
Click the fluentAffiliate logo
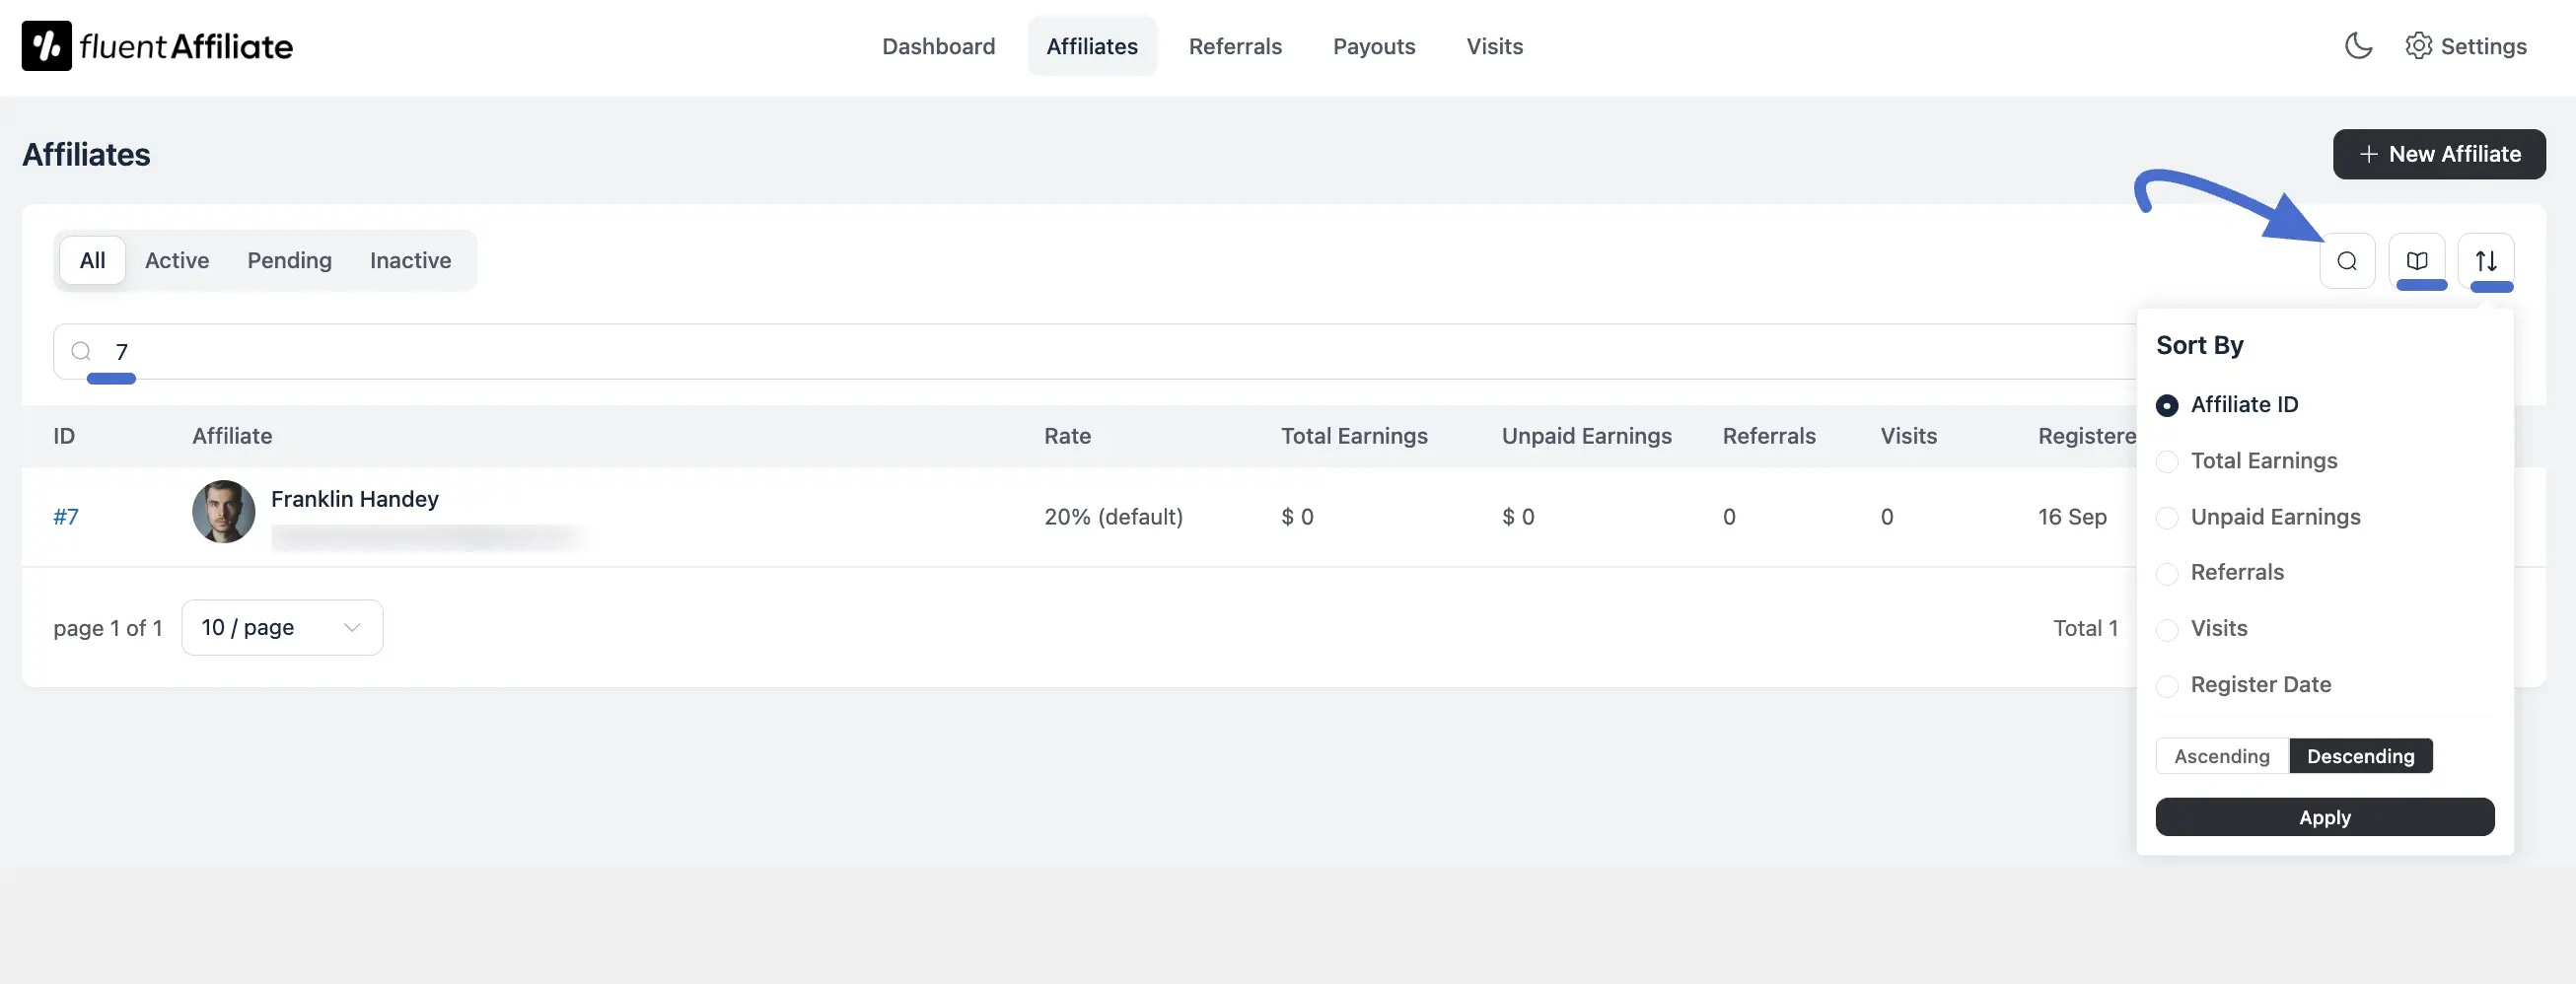[156, 45]
